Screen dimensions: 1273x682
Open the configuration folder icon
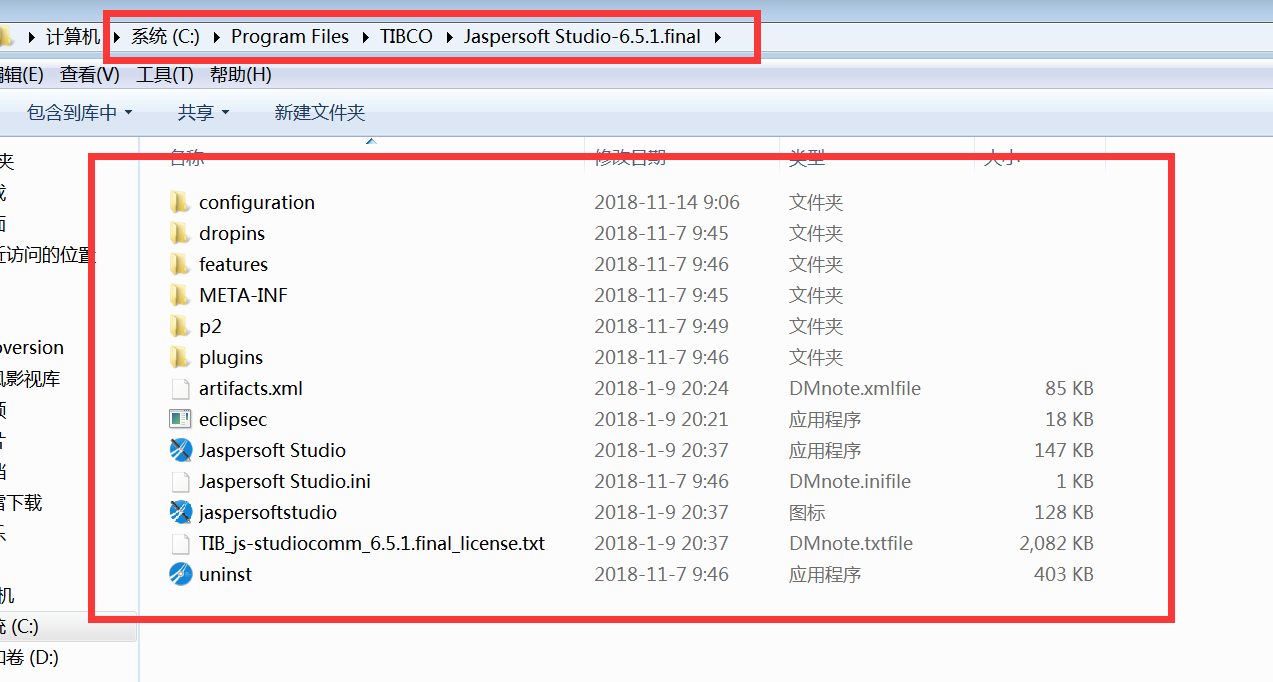(180, 202)
